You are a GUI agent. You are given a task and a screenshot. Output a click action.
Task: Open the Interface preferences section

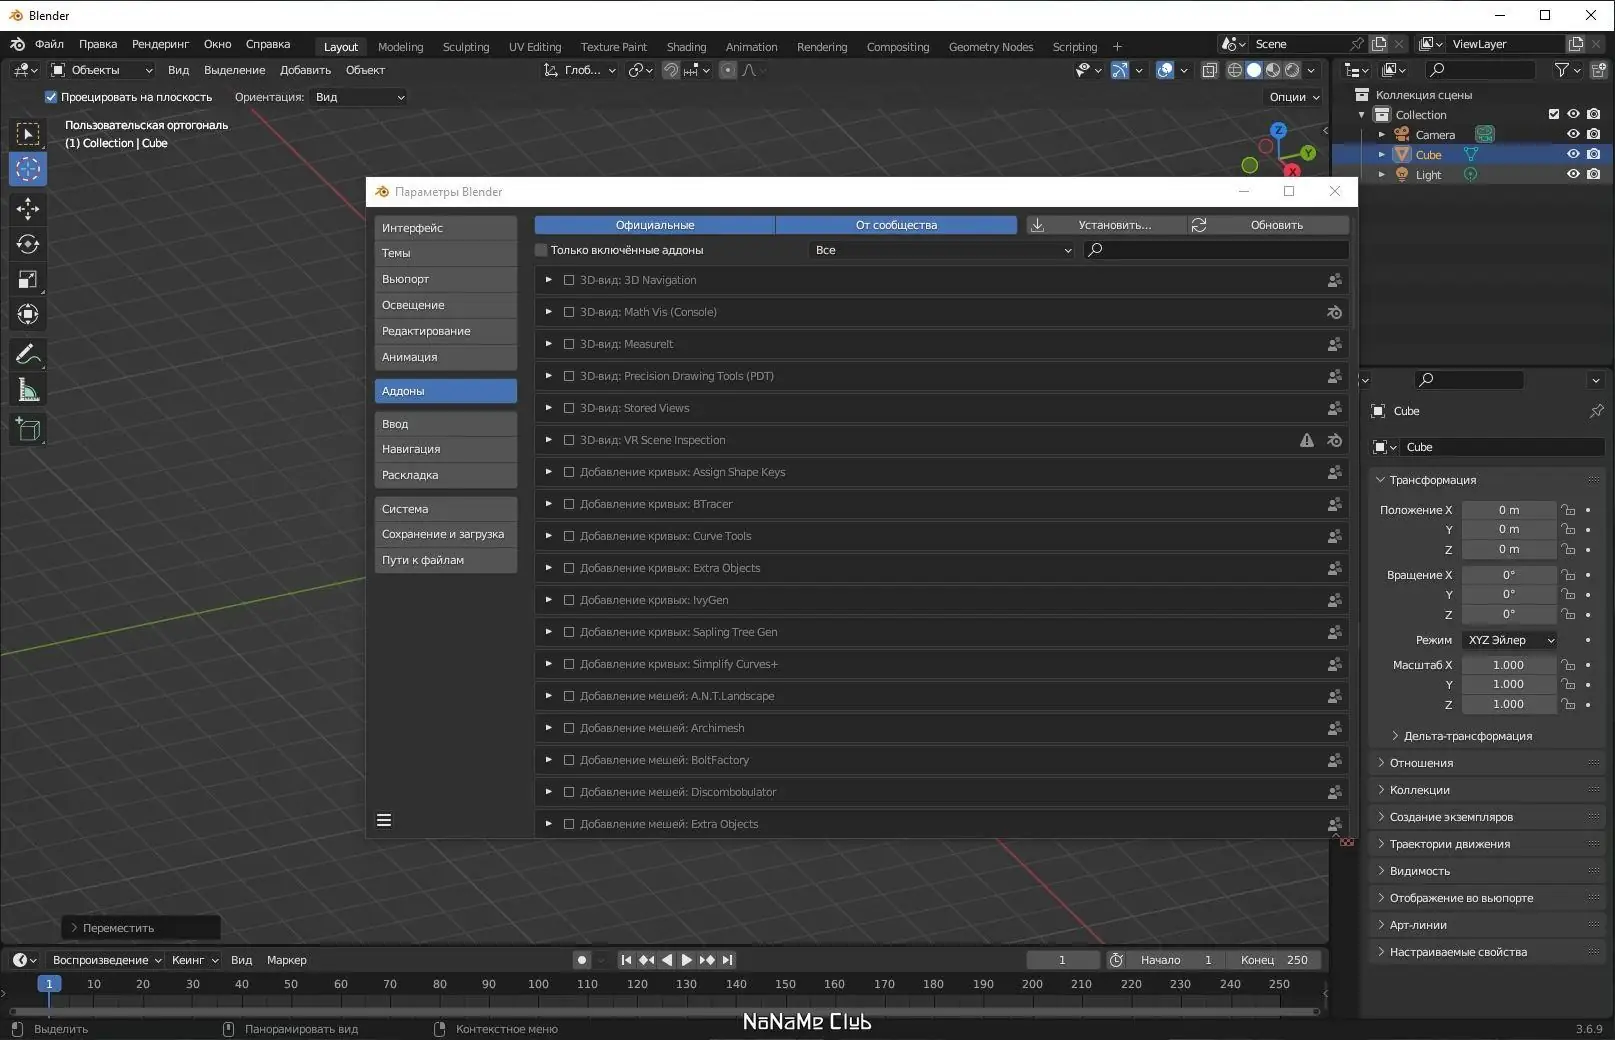(446, 228)
